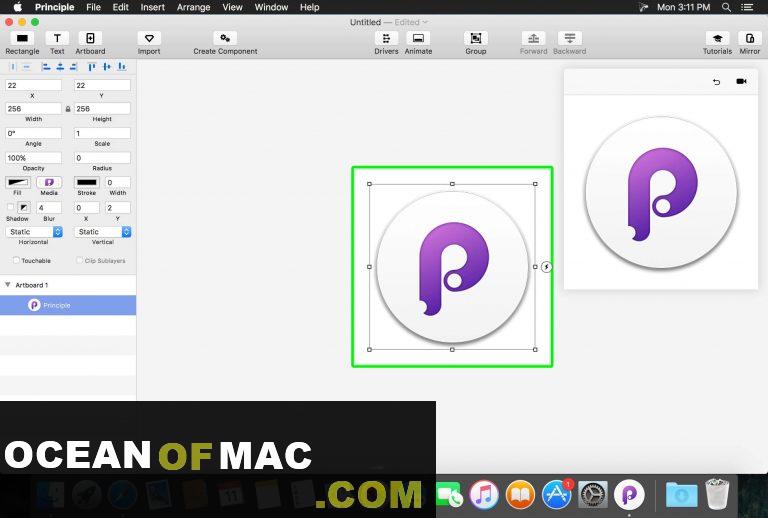
Task: Click the distribute horizontally icon
Action: point(13,67)
